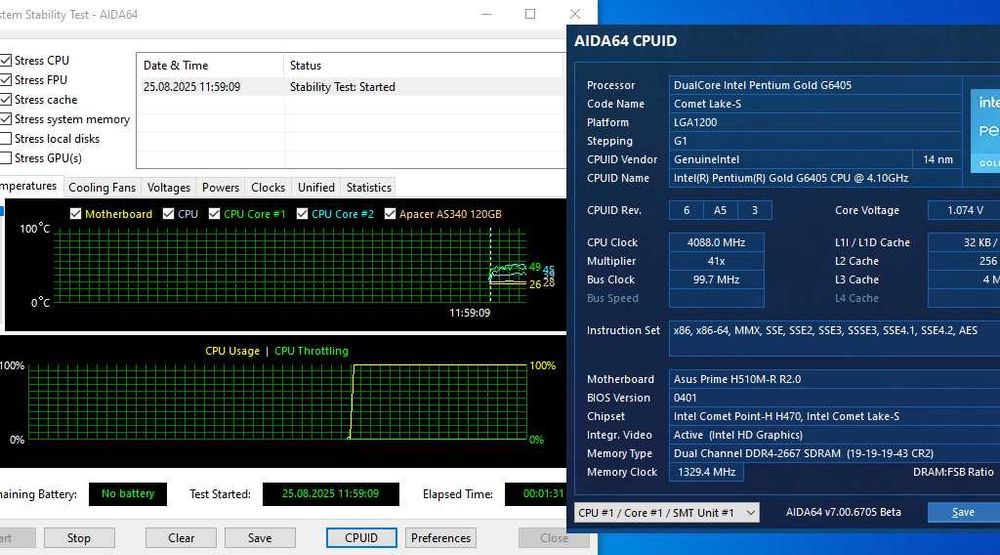Uncheck the Stress cache option
This screenshot has width=1000, height=555.
coord(6,100)
